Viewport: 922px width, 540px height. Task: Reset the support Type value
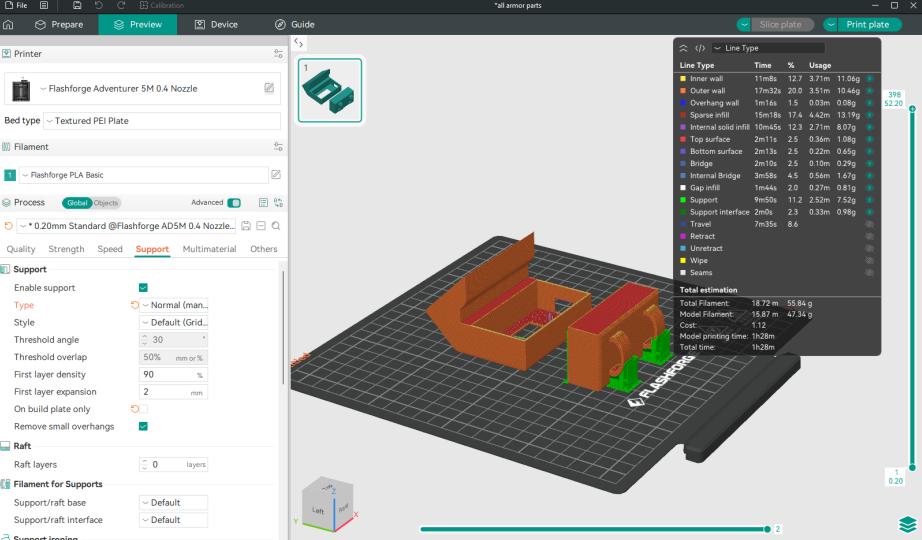(135, 305)
